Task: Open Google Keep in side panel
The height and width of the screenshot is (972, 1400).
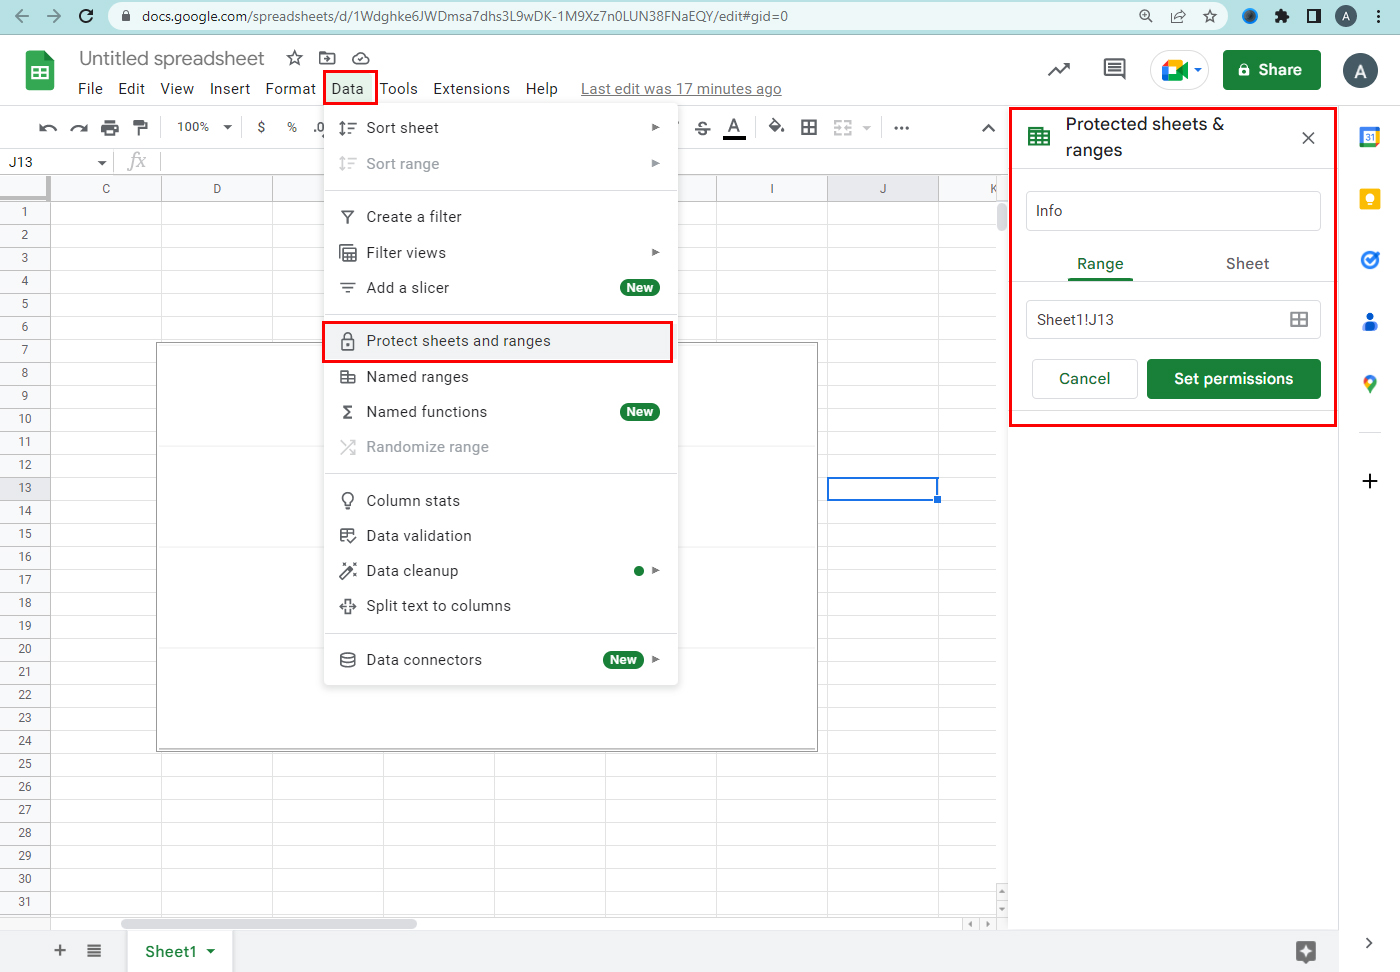Action: [1370, 199]
